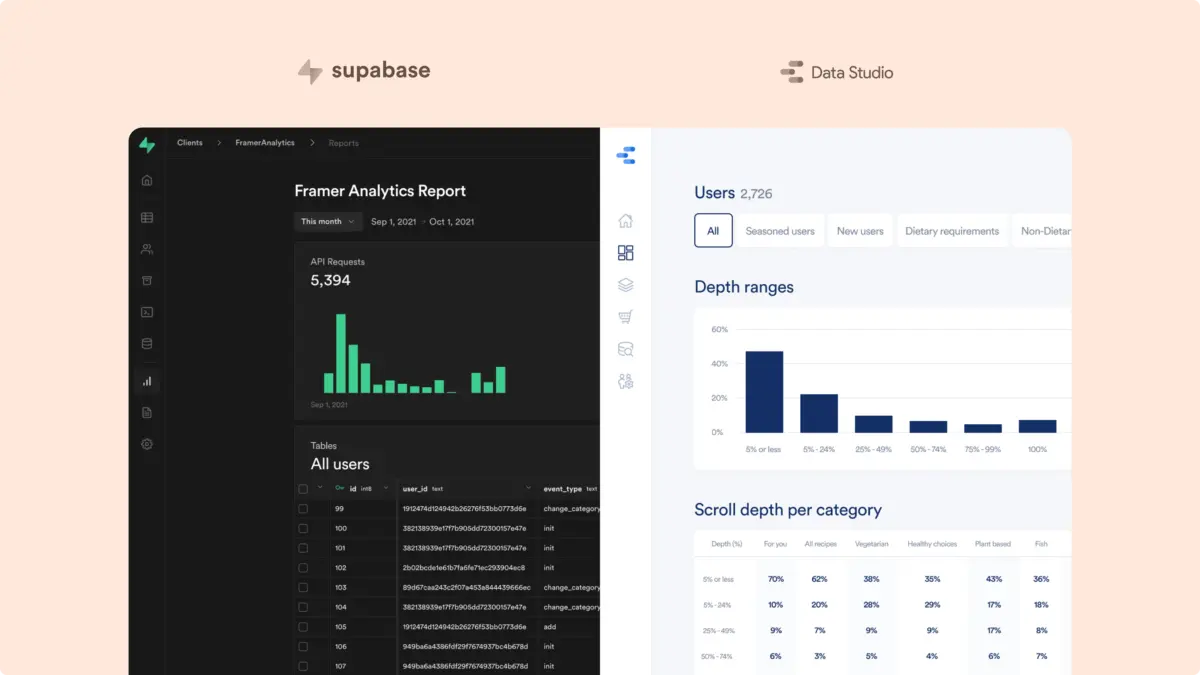Click the 5,394 API Requests value
The height and width of the screenshot is (675, 1200).
pyautogui.click(x=331, y=281)
